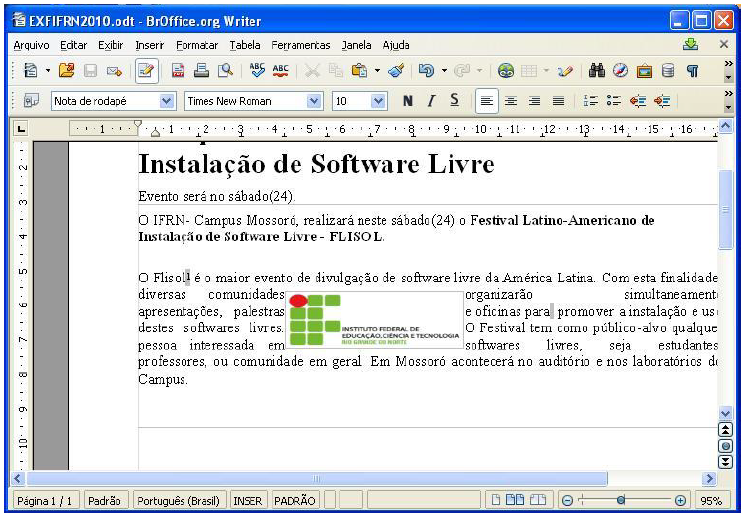Run the spelling and grammar check
The width and height of the screenshot is (747, 515).
click(x=257, y=71)
